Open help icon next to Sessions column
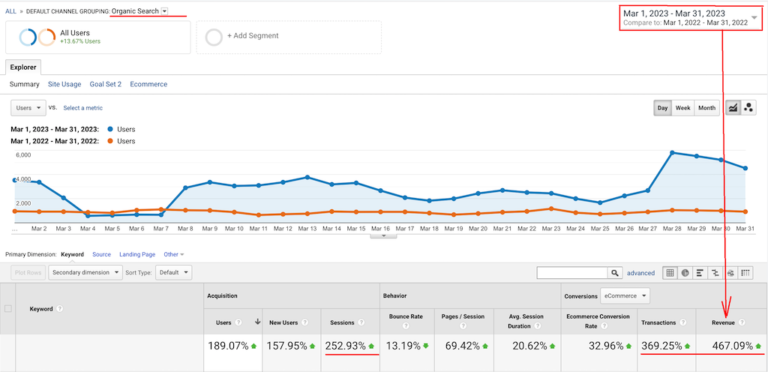 tap(361, 323)
